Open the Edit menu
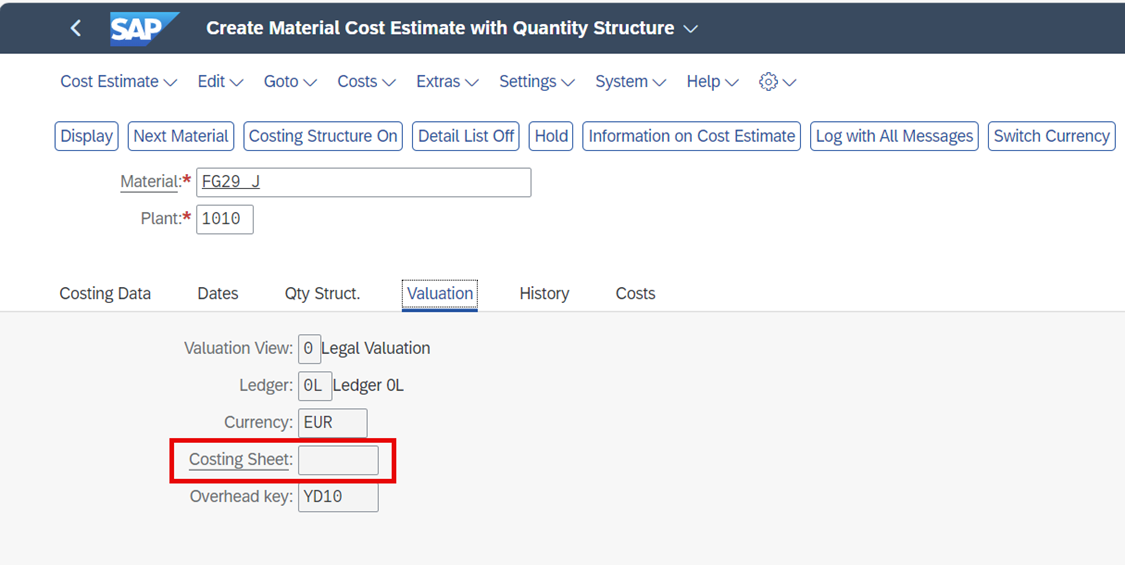This screenshot has height=565, width=1125. click(220, 82)
